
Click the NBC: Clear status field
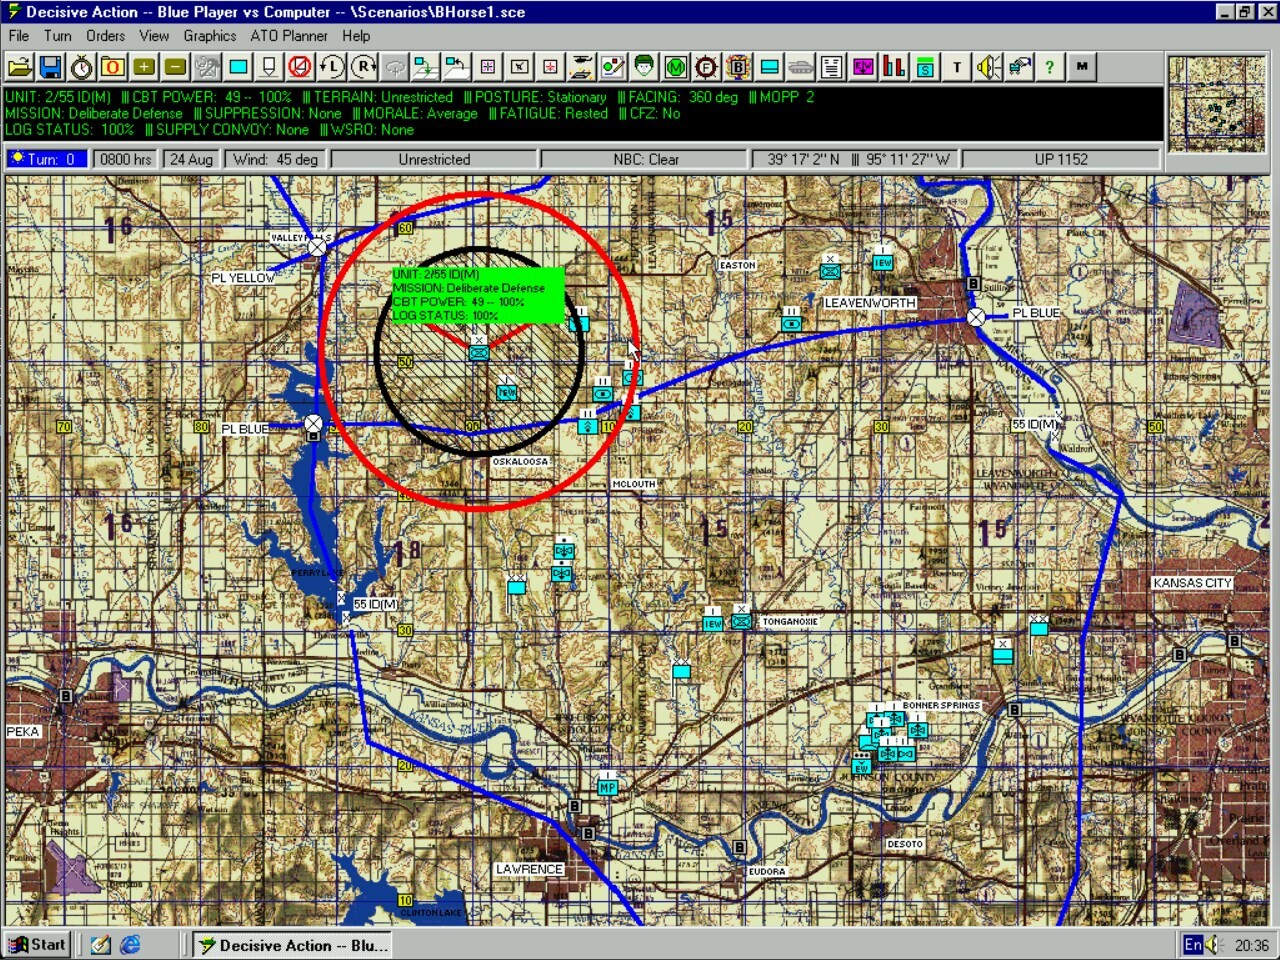646,159
